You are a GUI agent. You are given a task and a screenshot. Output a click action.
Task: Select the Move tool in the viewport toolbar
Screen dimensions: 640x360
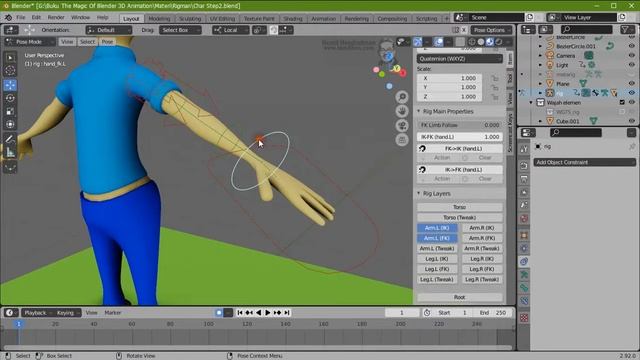click(x=10, y=85)
